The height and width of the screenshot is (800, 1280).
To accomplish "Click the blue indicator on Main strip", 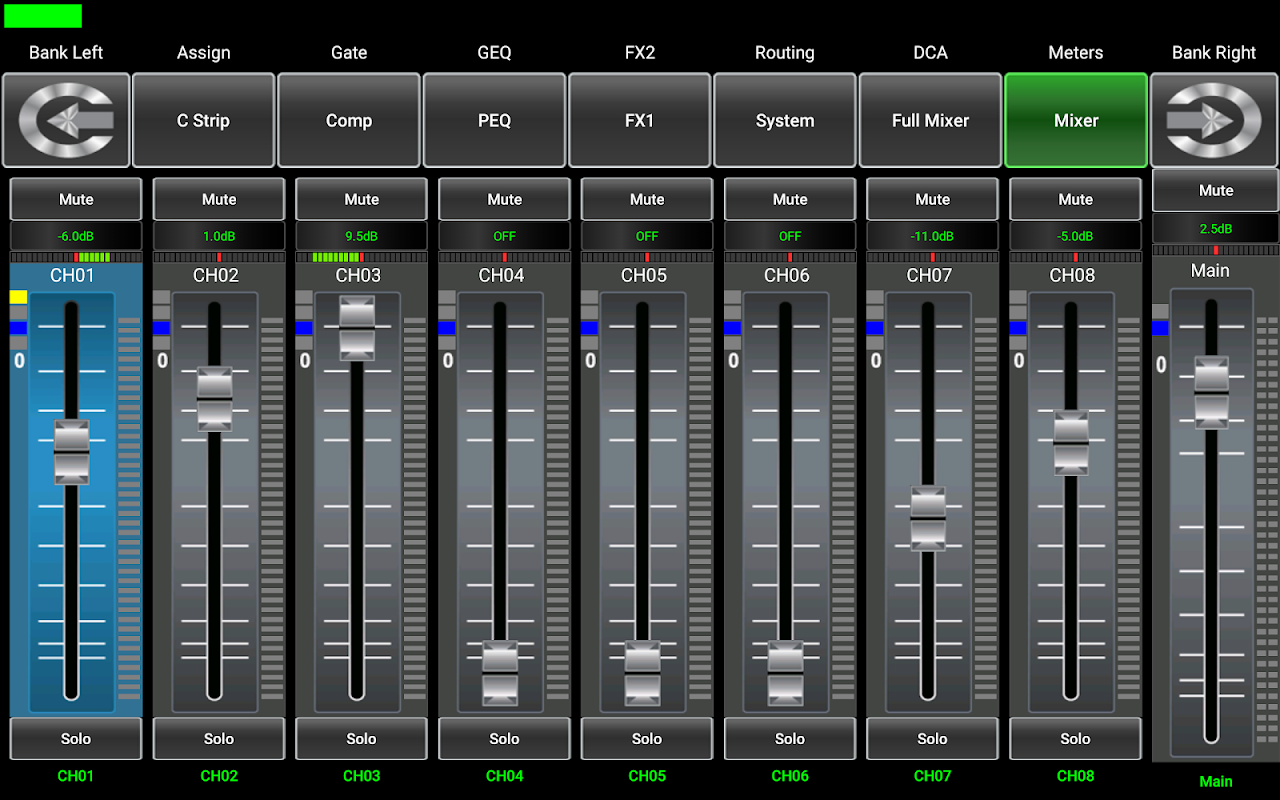I will tap(1160, 328).
